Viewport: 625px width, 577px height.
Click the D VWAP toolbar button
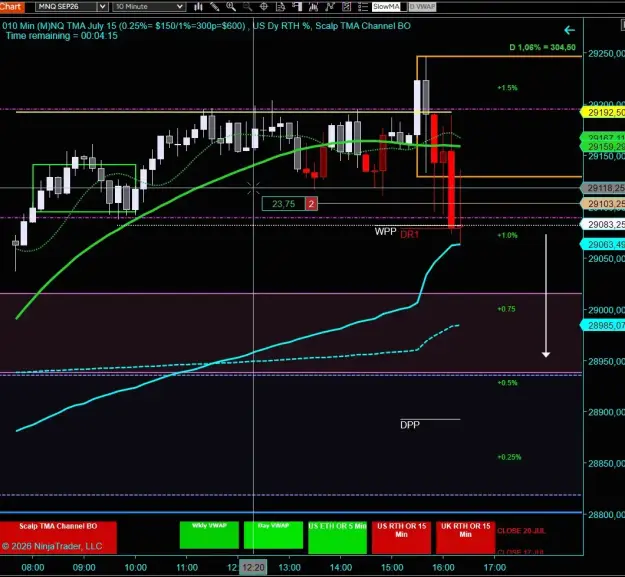(423, 6)
